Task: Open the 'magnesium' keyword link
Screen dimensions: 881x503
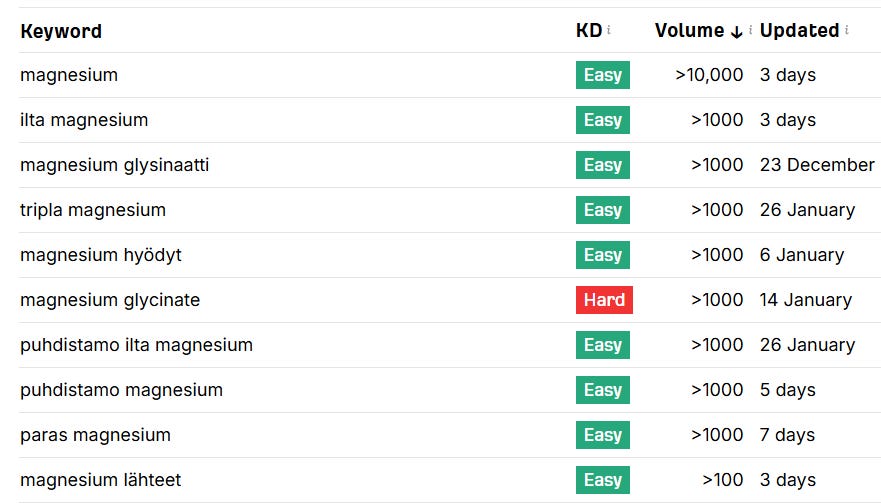Action: (69, 75)
